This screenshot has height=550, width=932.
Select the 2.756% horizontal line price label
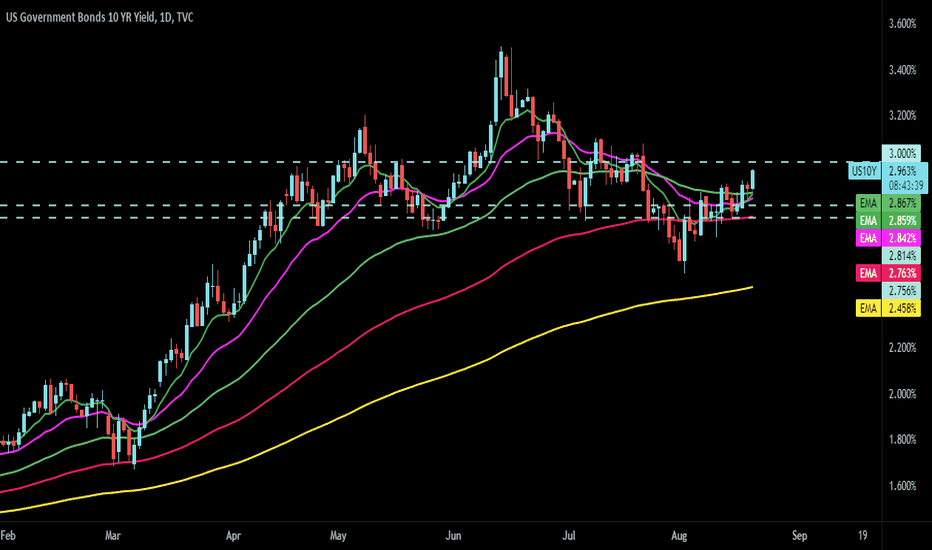point(902,291)
